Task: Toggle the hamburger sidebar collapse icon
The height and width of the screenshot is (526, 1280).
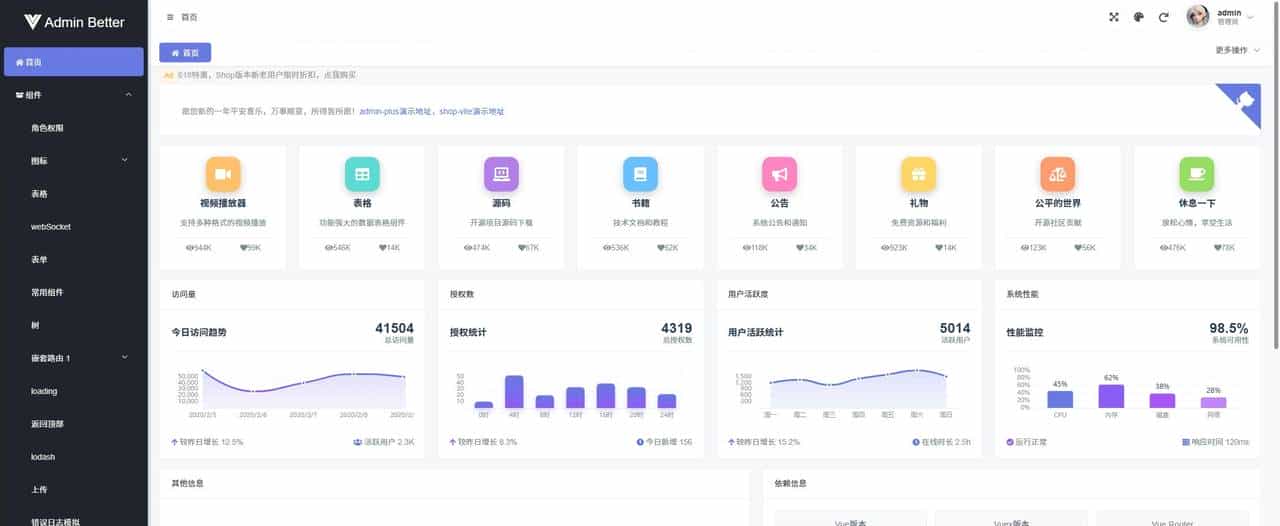Action: (x=170, y=17)
